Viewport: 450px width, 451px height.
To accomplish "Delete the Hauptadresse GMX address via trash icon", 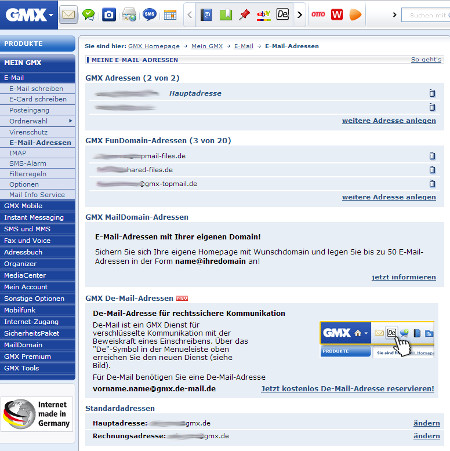I will [x=432, y=93].
